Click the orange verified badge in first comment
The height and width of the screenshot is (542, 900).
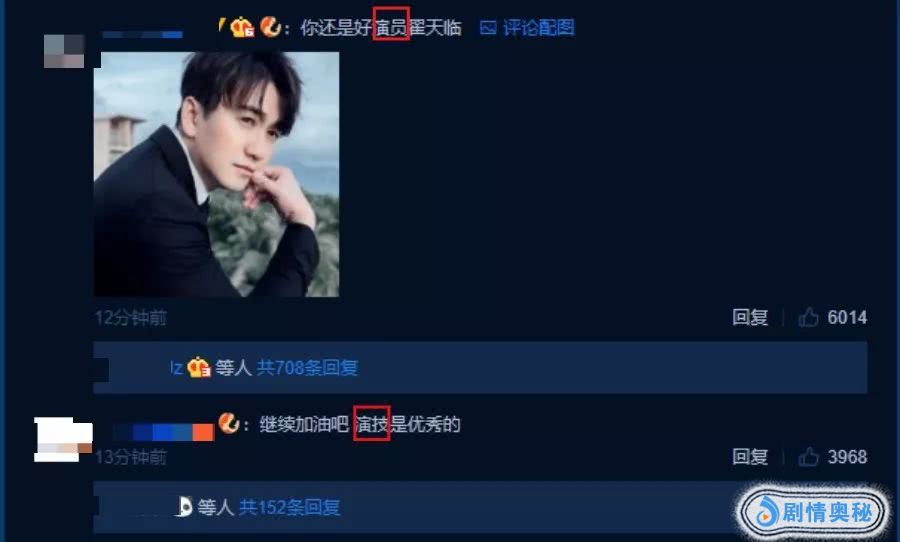(x=270, y=26)
